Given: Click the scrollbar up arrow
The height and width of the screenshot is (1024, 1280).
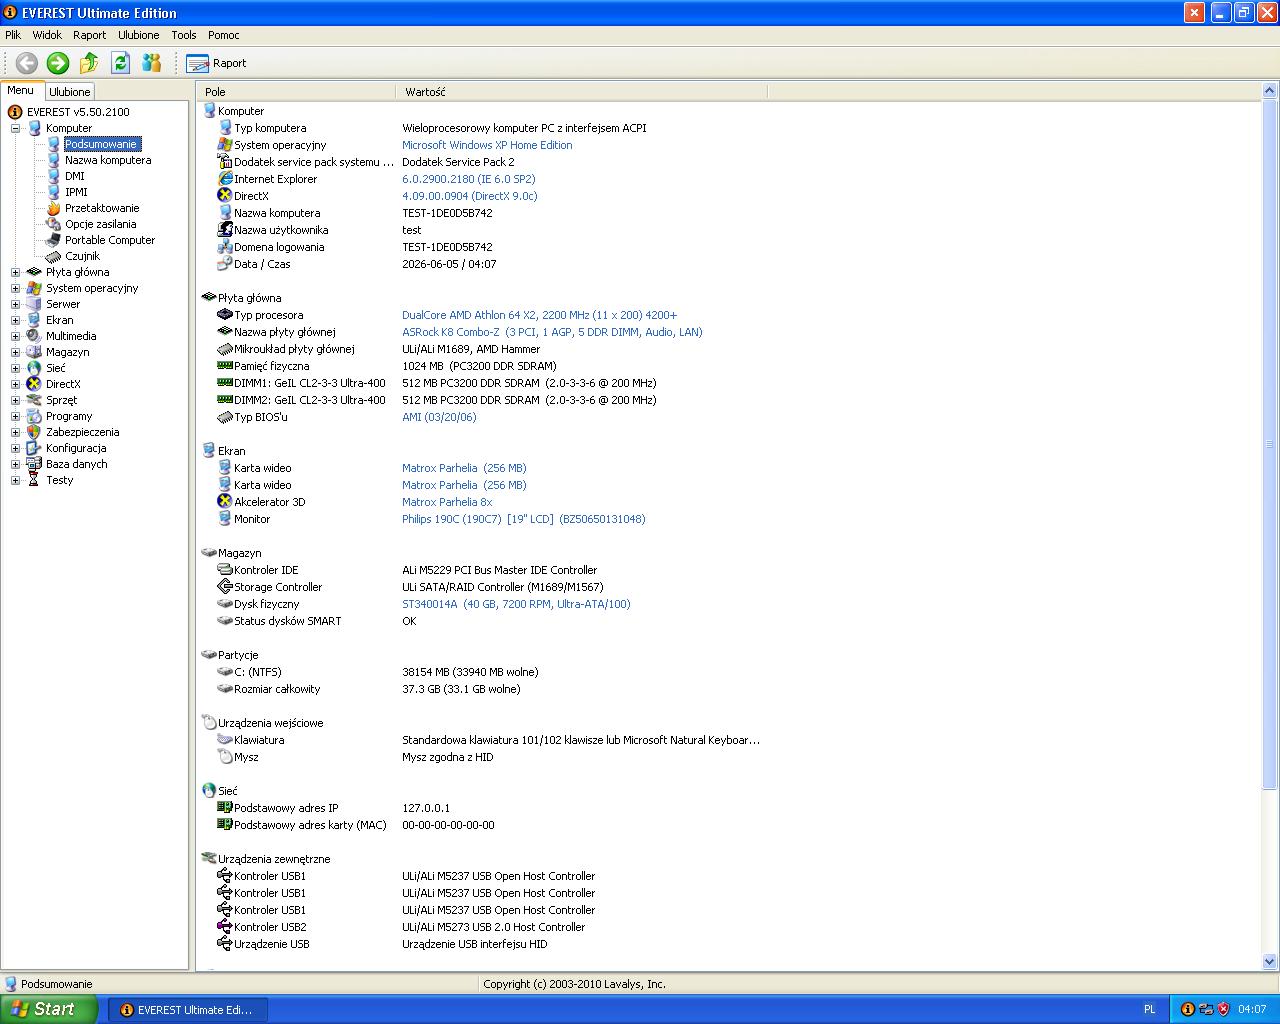Looking at the screenshot, I should (x=1270, y=92).
